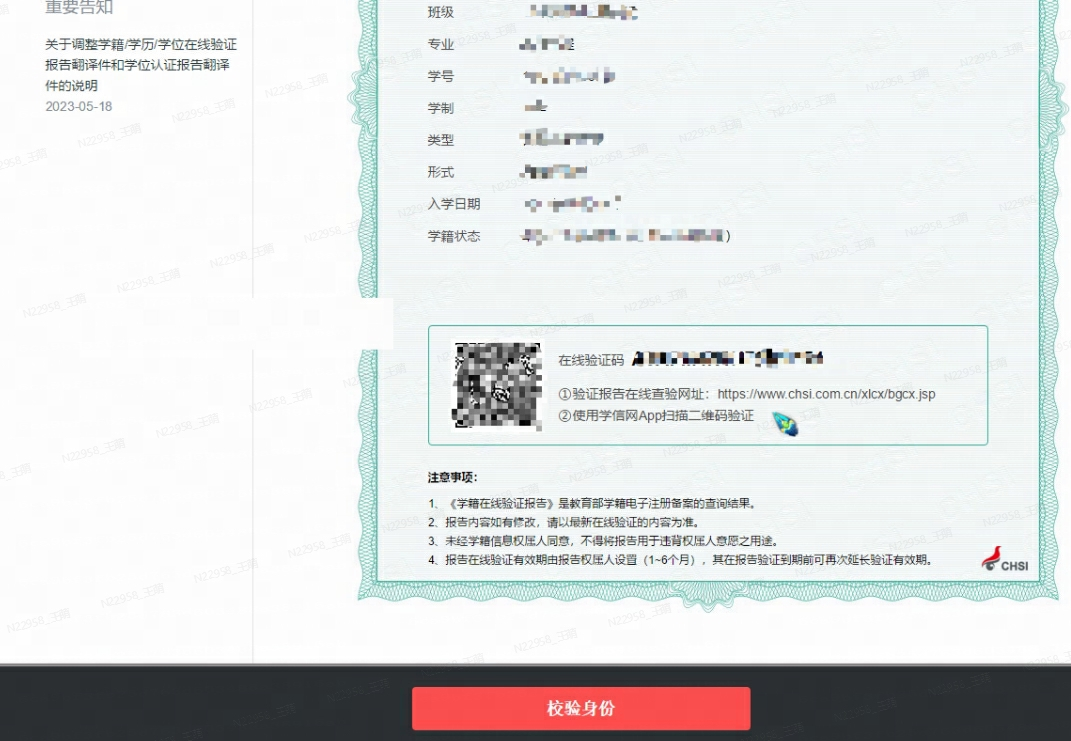Image resolution: width=1071 pixels, height=741 pixels.
Task: Click the 类型 field label
Action: (x=440, y=141)
